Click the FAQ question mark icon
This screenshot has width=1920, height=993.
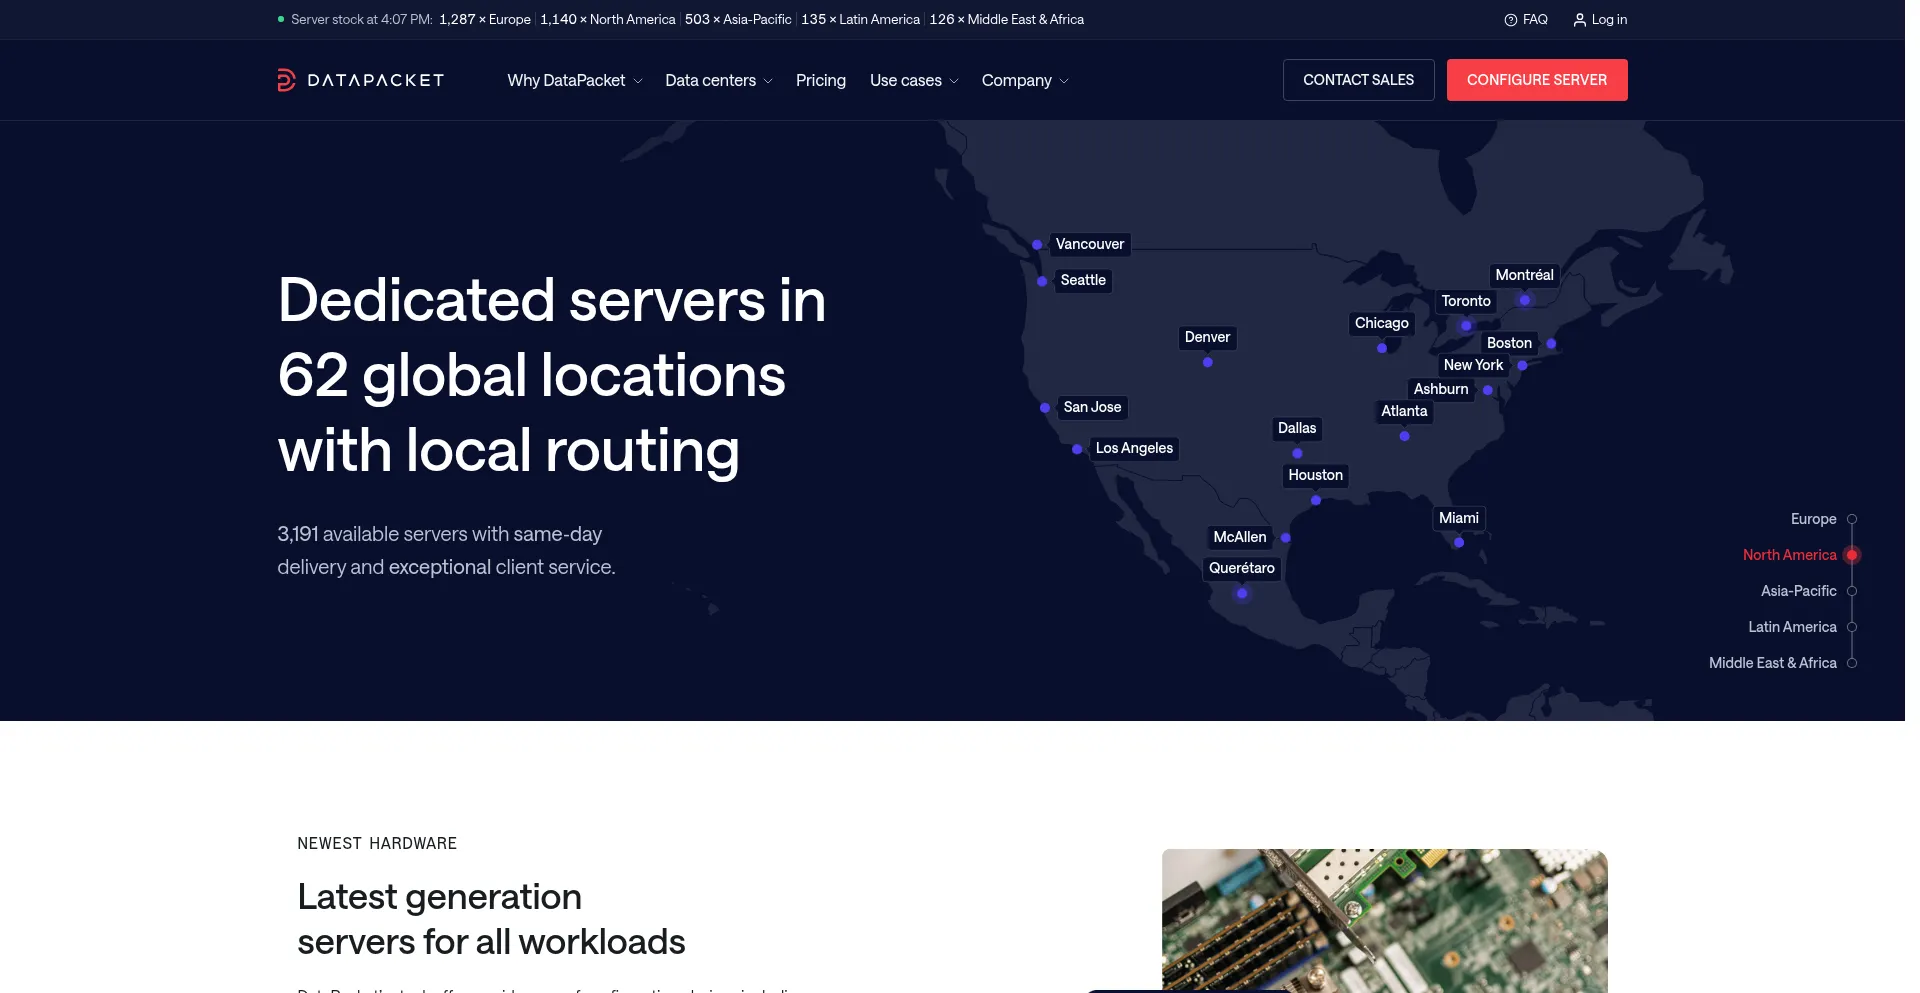point(1510,20)
